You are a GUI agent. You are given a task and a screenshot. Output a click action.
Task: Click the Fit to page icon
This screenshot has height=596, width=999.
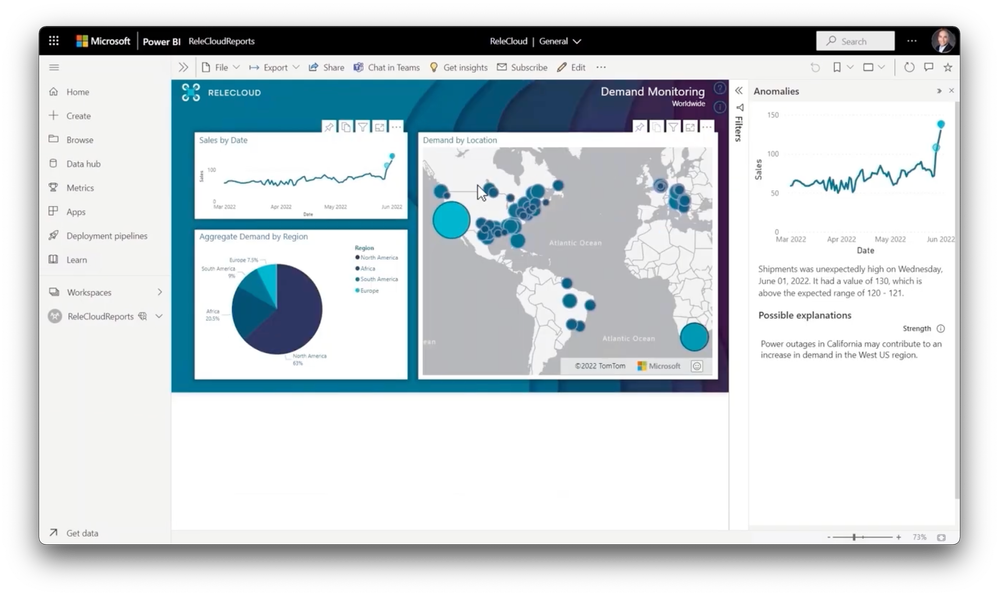941,537
